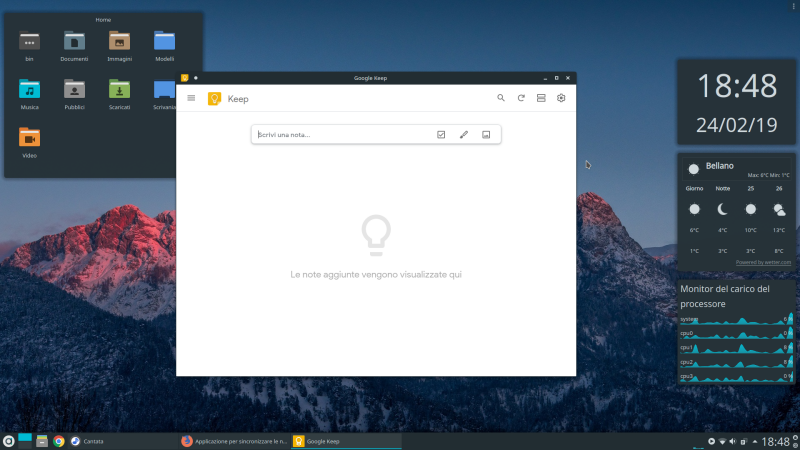Switch to the Firefox 'Applicazione per sincronizzare' window
The image size is (800, 450).
pos(235,441)
